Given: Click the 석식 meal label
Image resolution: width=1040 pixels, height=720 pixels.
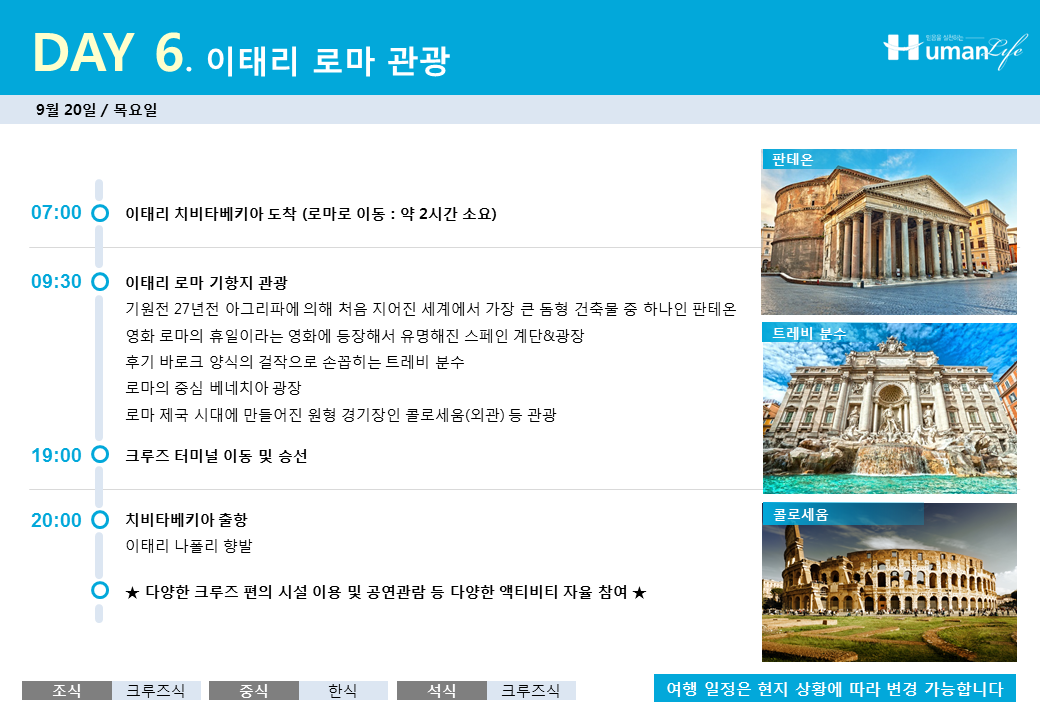Looking at the screenshot, I should [442, 690].
